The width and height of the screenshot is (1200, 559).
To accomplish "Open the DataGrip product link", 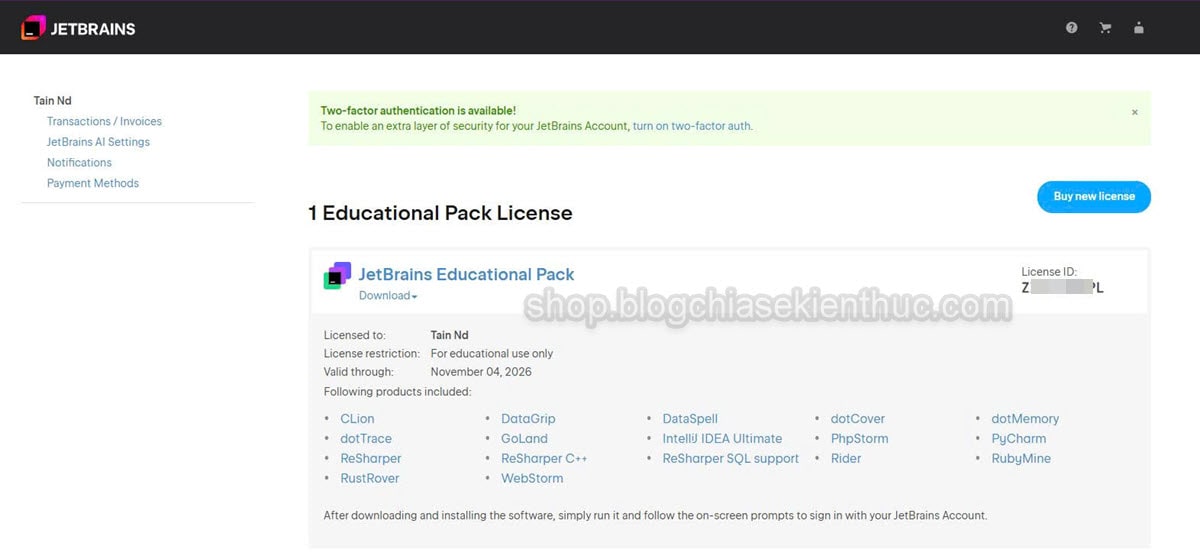I will tap(528, 419).
